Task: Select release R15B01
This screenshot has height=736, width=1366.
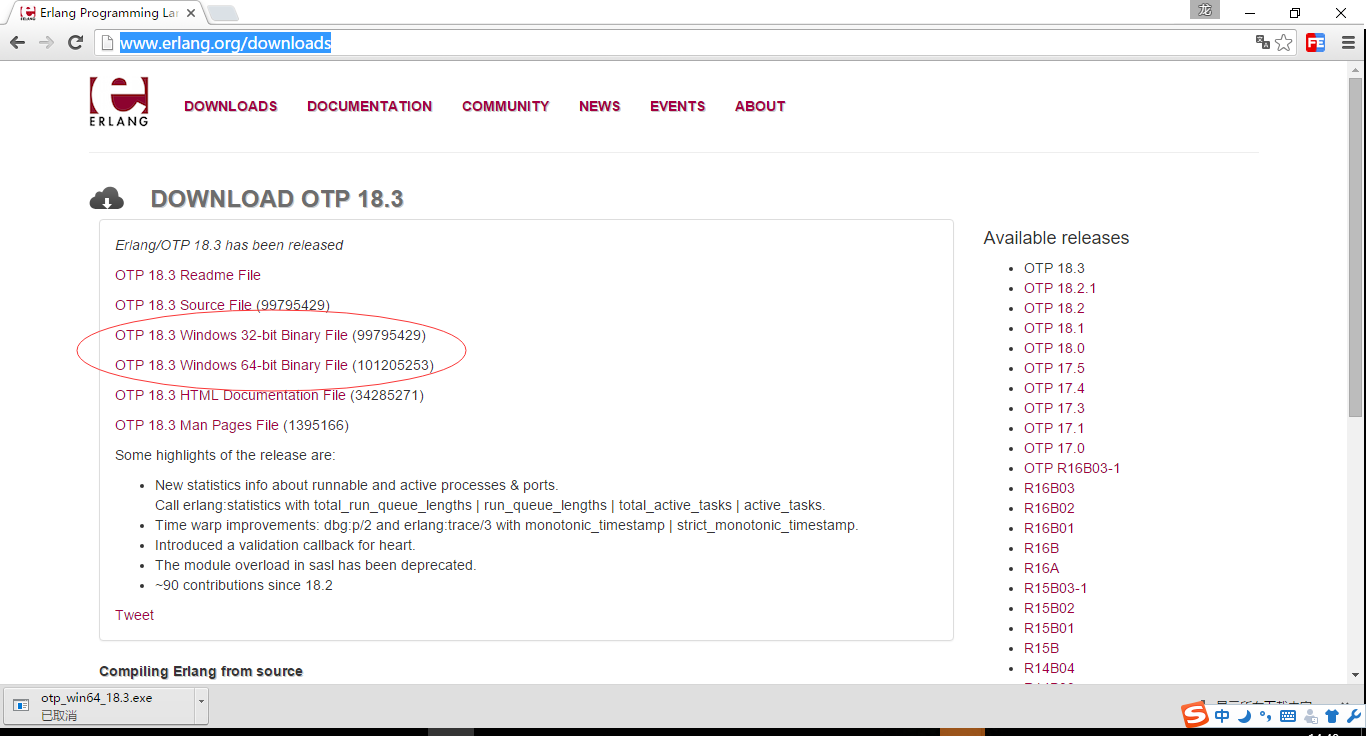Action: pyautogui.click(x=1049, y=628)
